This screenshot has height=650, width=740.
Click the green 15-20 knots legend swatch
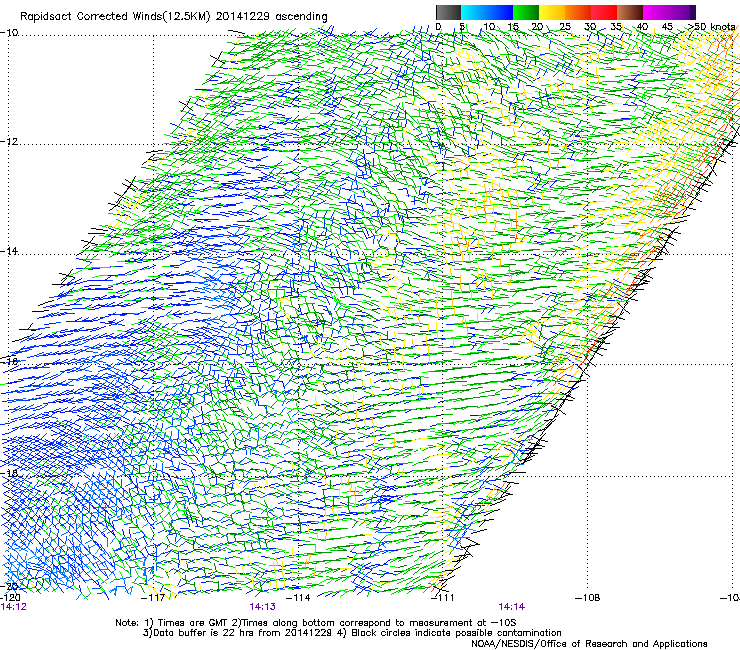(x=526, y=12)
